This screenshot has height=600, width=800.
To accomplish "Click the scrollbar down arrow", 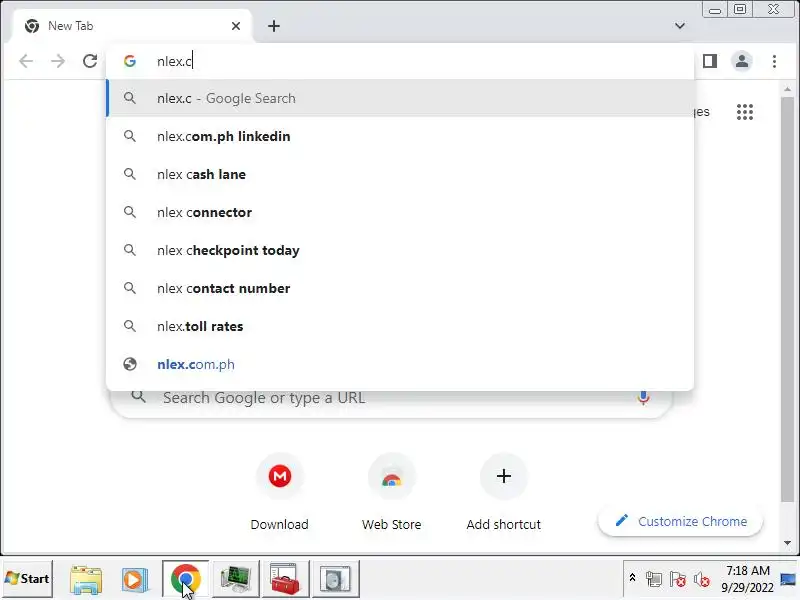I will coord(787,543).
